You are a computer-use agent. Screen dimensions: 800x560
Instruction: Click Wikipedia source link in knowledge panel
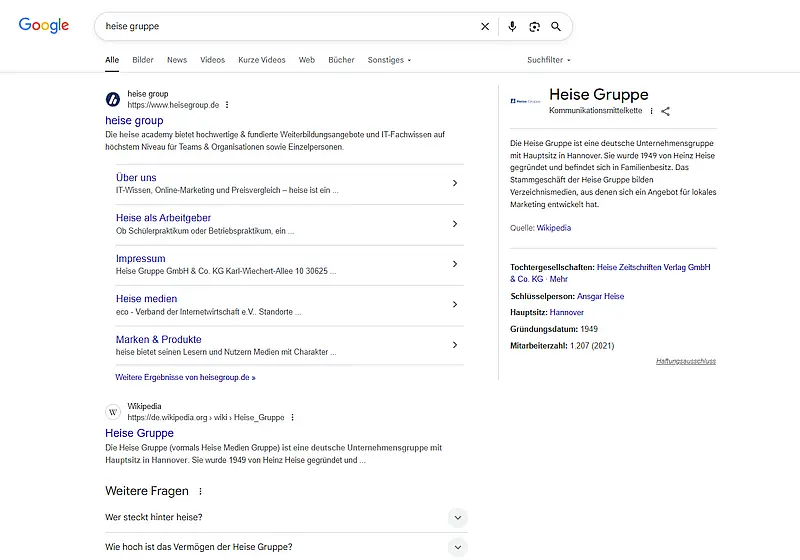coord(554,228)
